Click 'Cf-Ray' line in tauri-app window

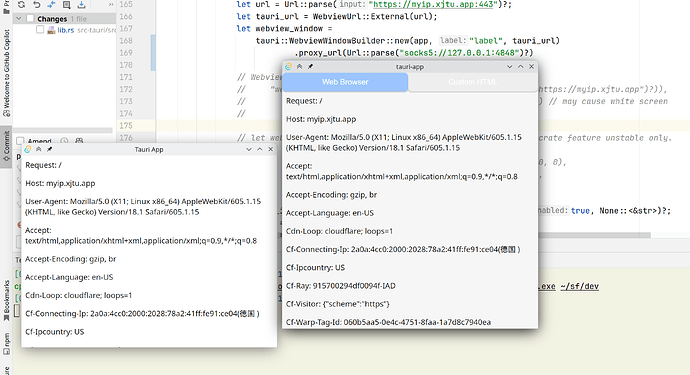341,286
